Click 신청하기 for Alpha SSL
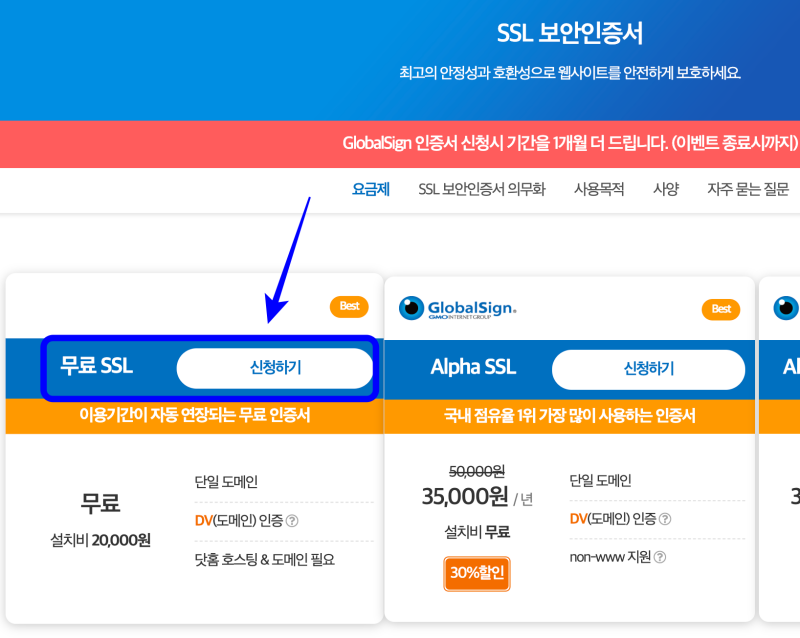The height and width of the screenshot is (638, 800). click(x=648, y=369)
